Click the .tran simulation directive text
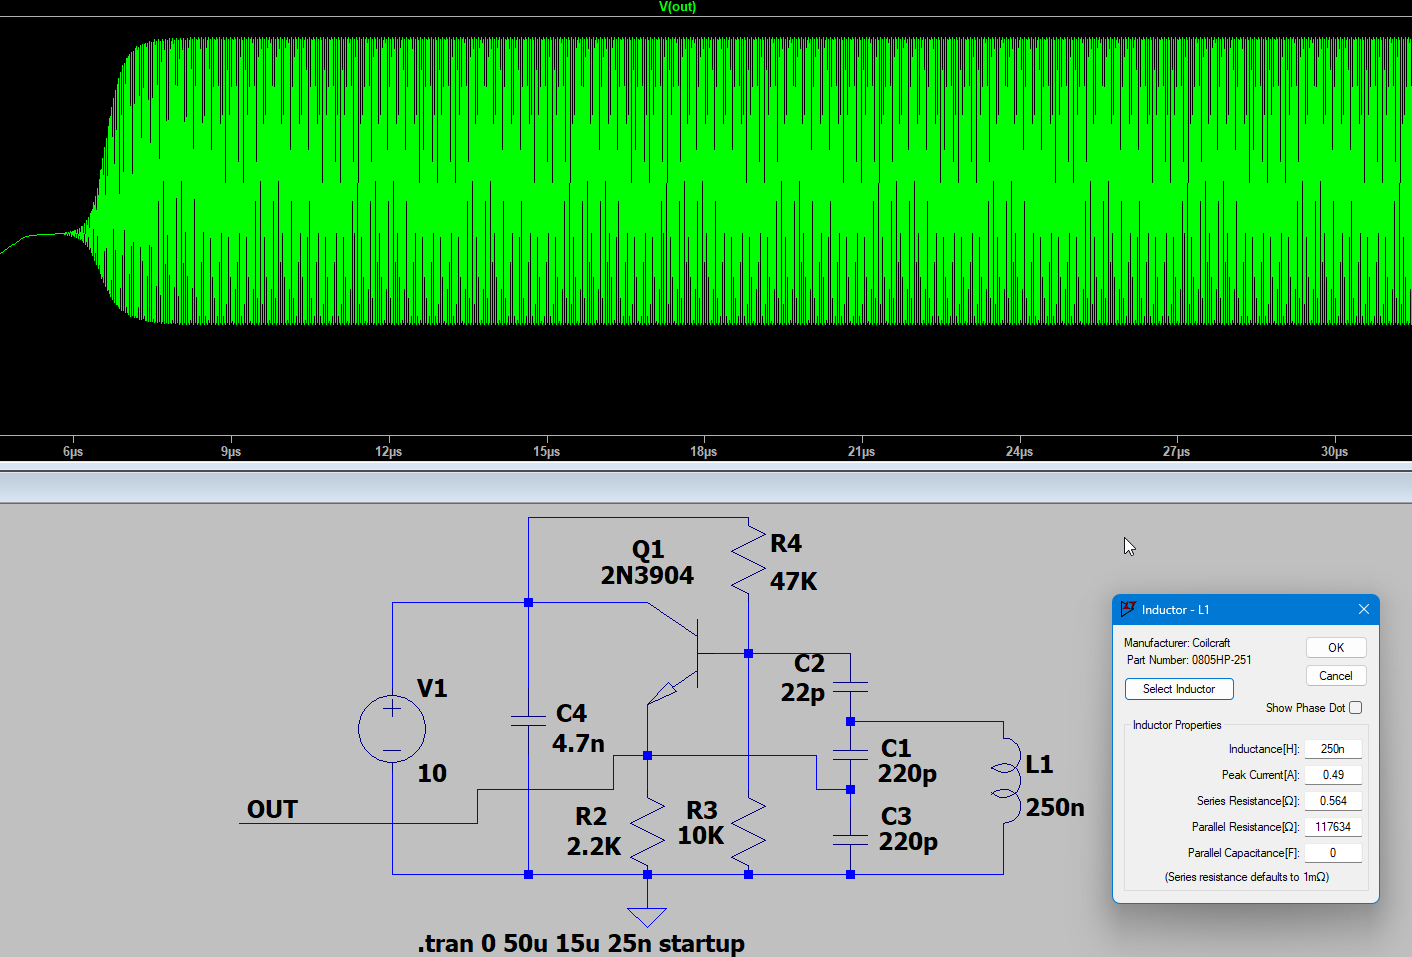The image size is (1412, 957). pyautogui.click(x=581, y=943)
